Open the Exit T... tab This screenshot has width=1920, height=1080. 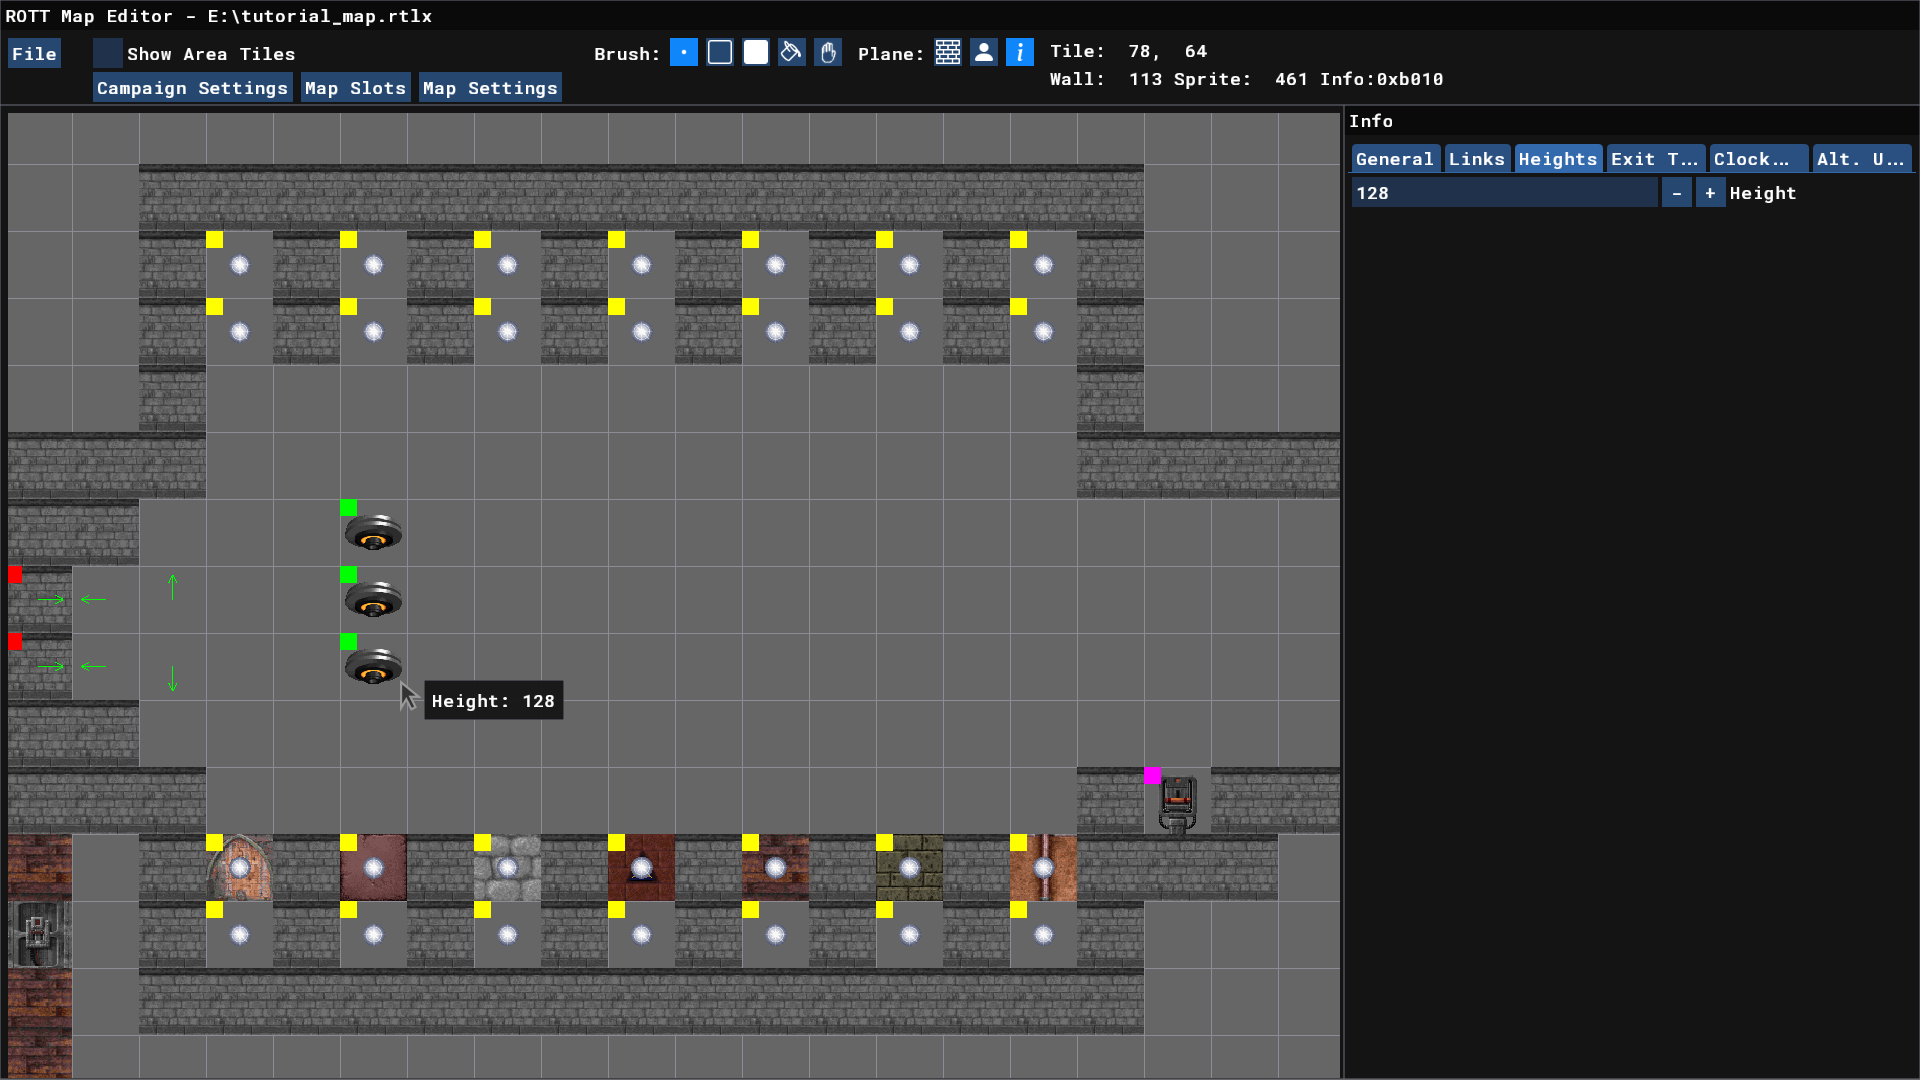(x=1654, y=159)
